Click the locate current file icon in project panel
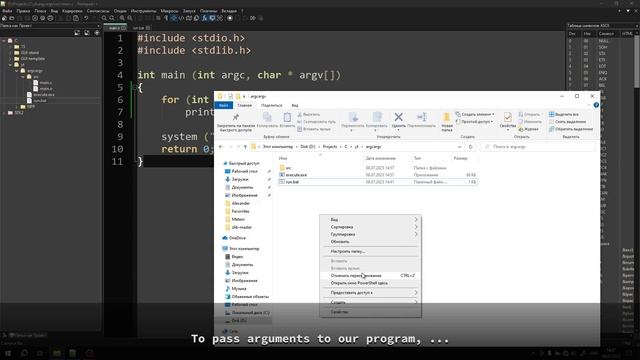This screenshot has width=640, height=360. coord(97,33)
